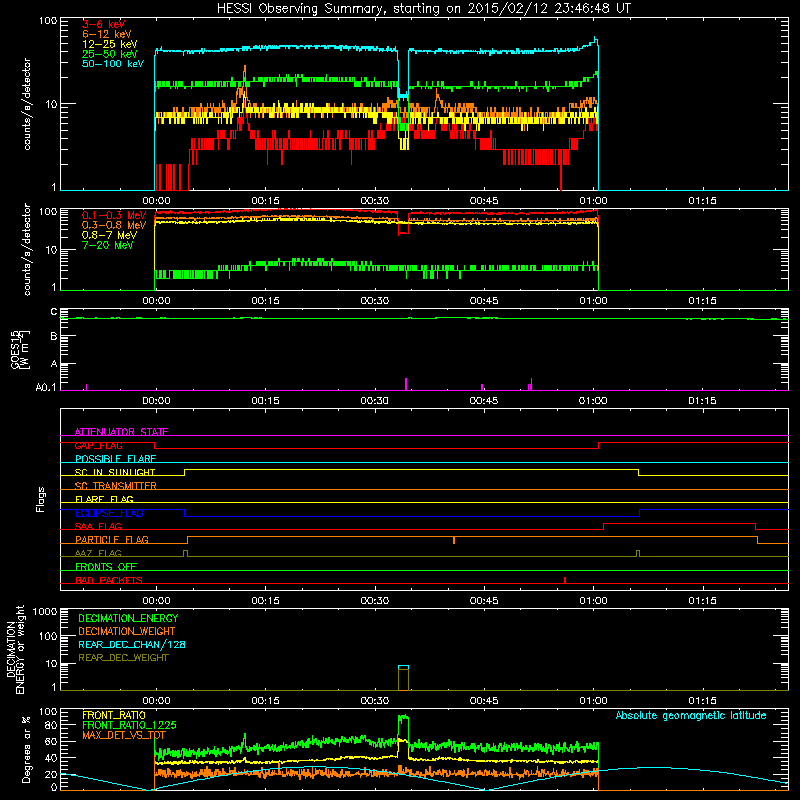
Task: Select the A0.1 tick label on GOES axis
Action: pyautogui.click(x=46, y=388)
